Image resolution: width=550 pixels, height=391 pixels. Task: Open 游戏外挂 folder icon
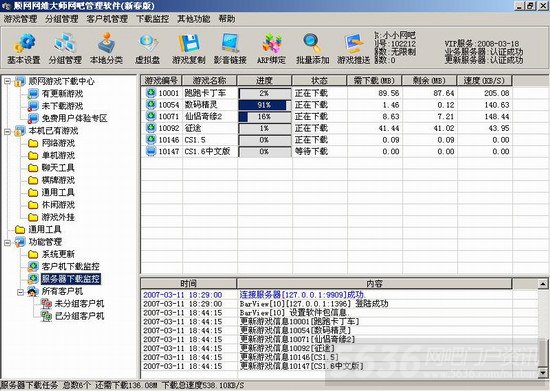(x=33, y=217)
